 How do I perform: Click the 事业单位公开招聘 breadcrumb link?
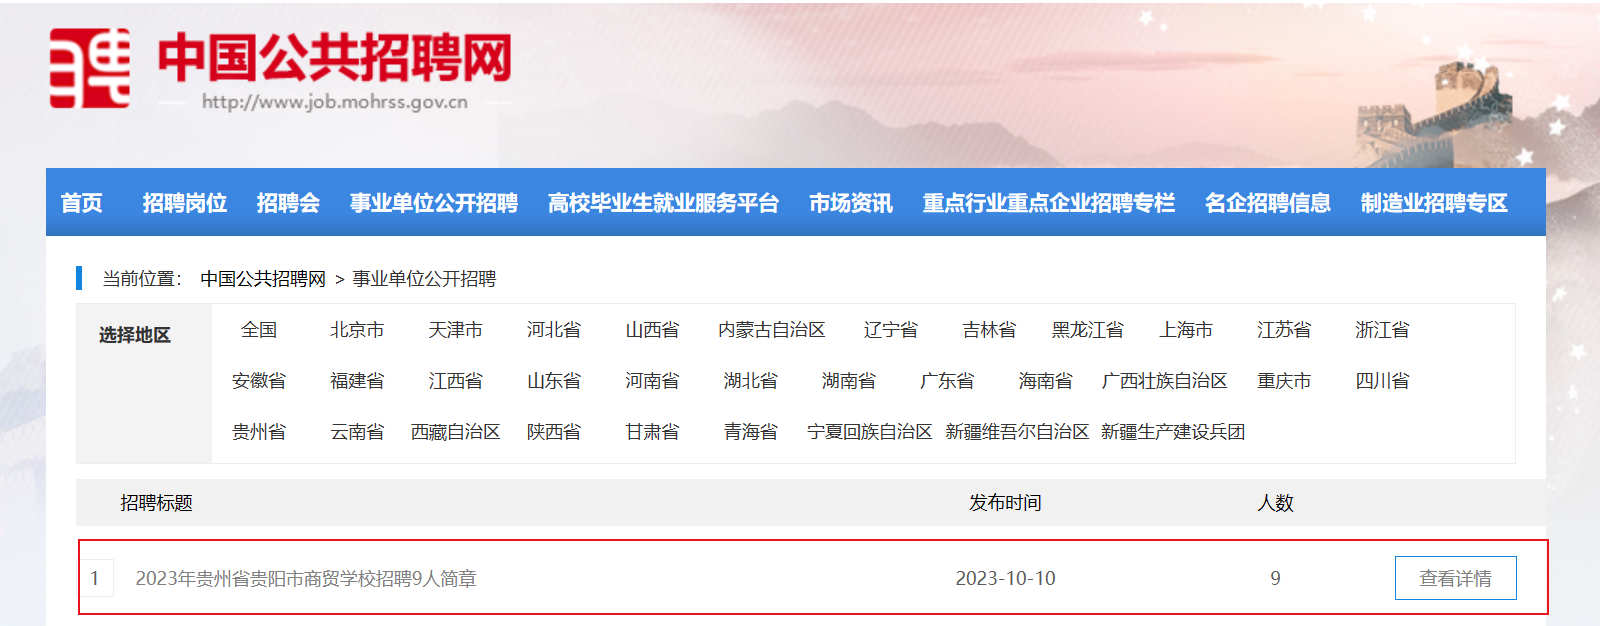[424, 279]
